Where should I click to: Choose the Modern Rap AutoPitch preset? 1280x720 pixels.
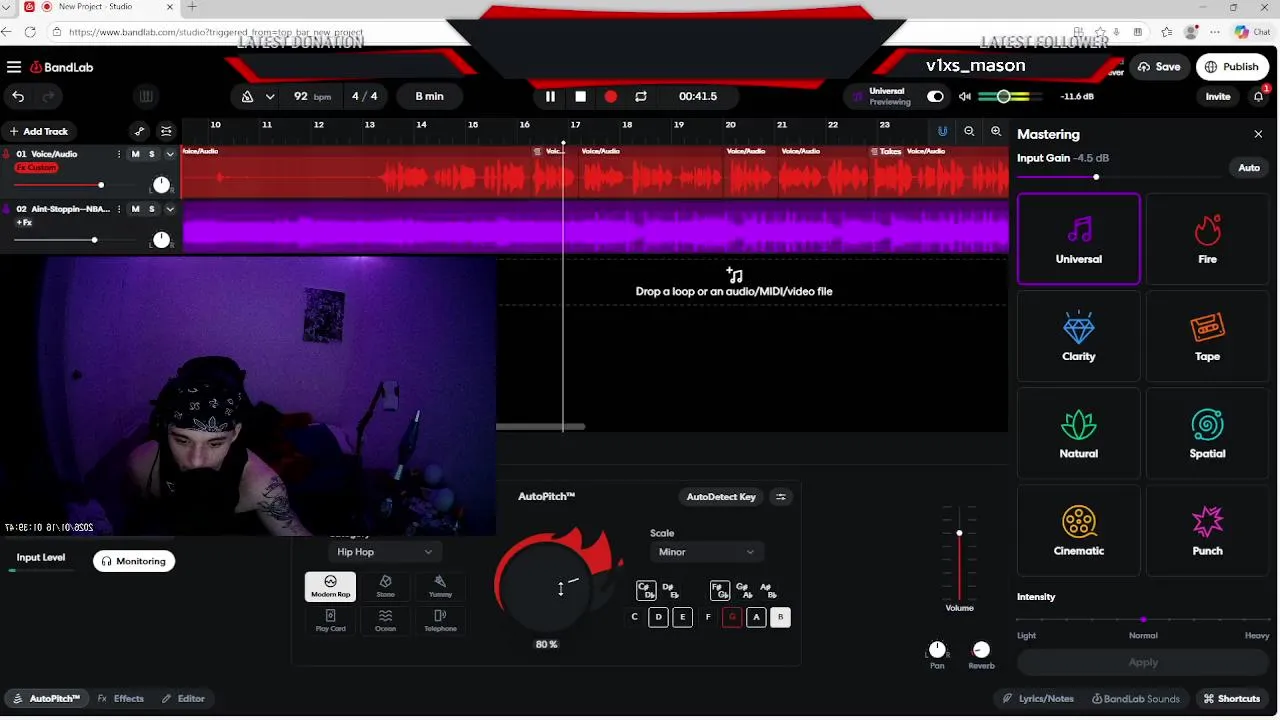tap(330, 586)
